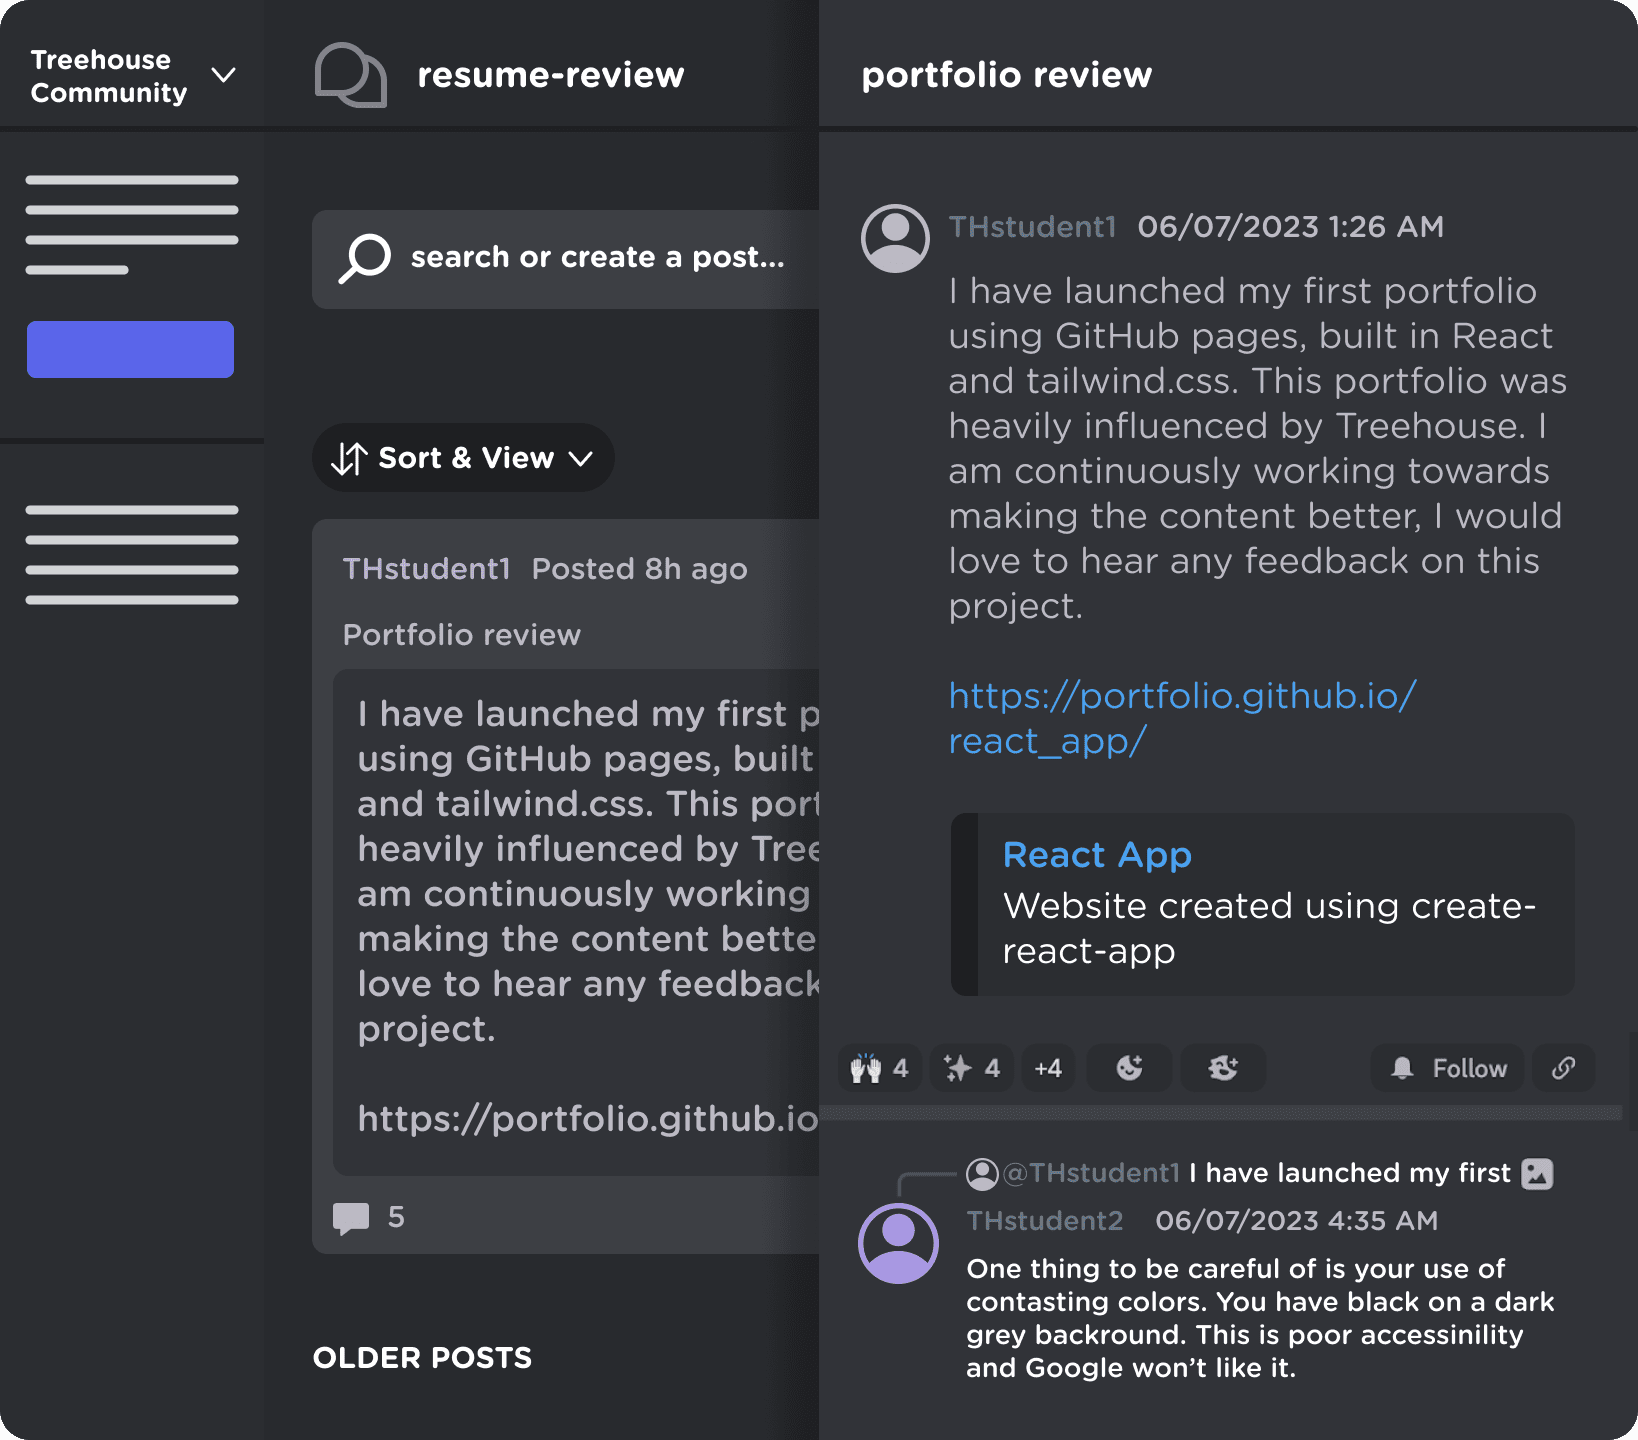The image size is (1638, 1440).
Task: Toggle the sparkles reaction
Action: [x=969, y=1068]
